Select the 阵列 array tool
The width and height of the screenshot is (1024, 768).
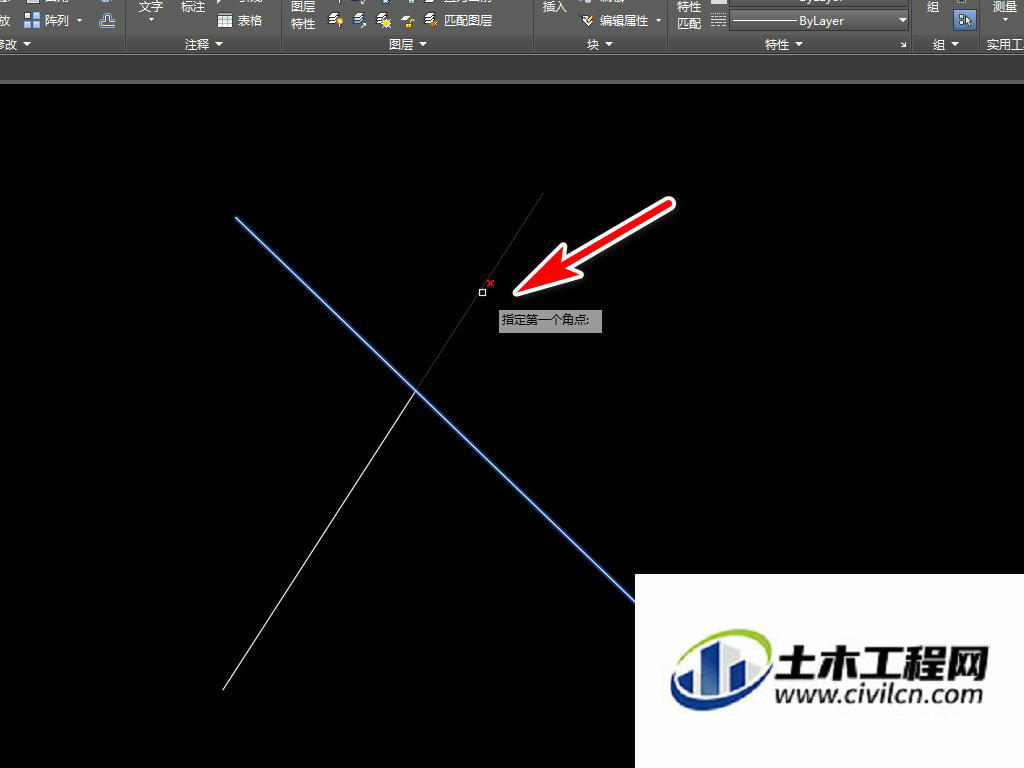point(46,21)
